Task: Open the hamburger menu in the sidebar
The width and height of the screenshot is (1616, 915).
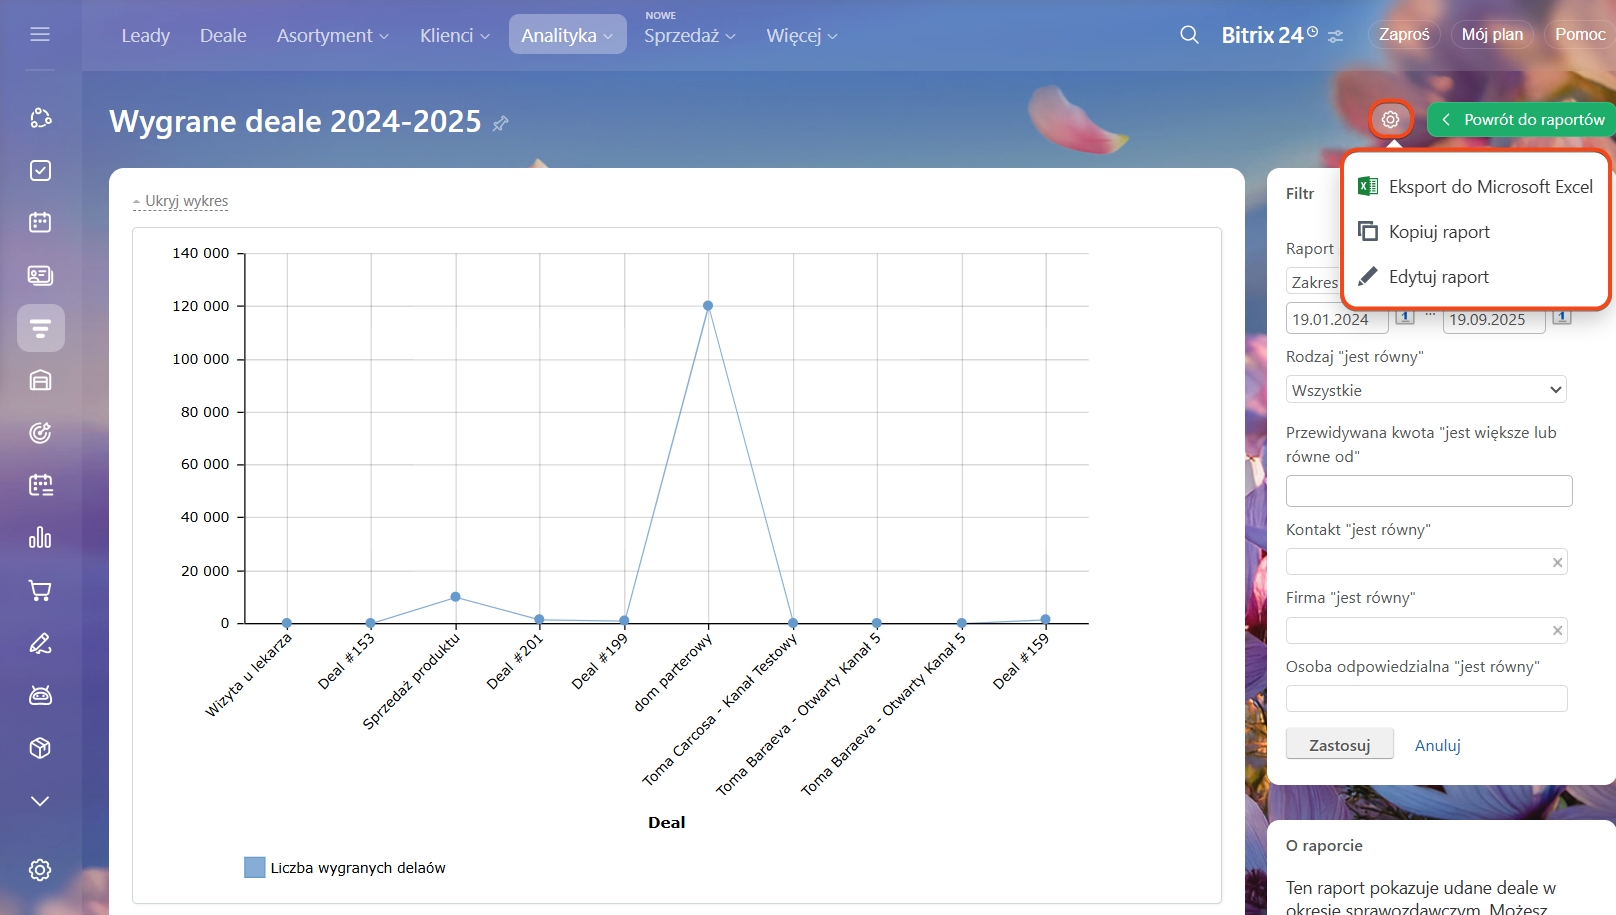Action: (40, 35)
